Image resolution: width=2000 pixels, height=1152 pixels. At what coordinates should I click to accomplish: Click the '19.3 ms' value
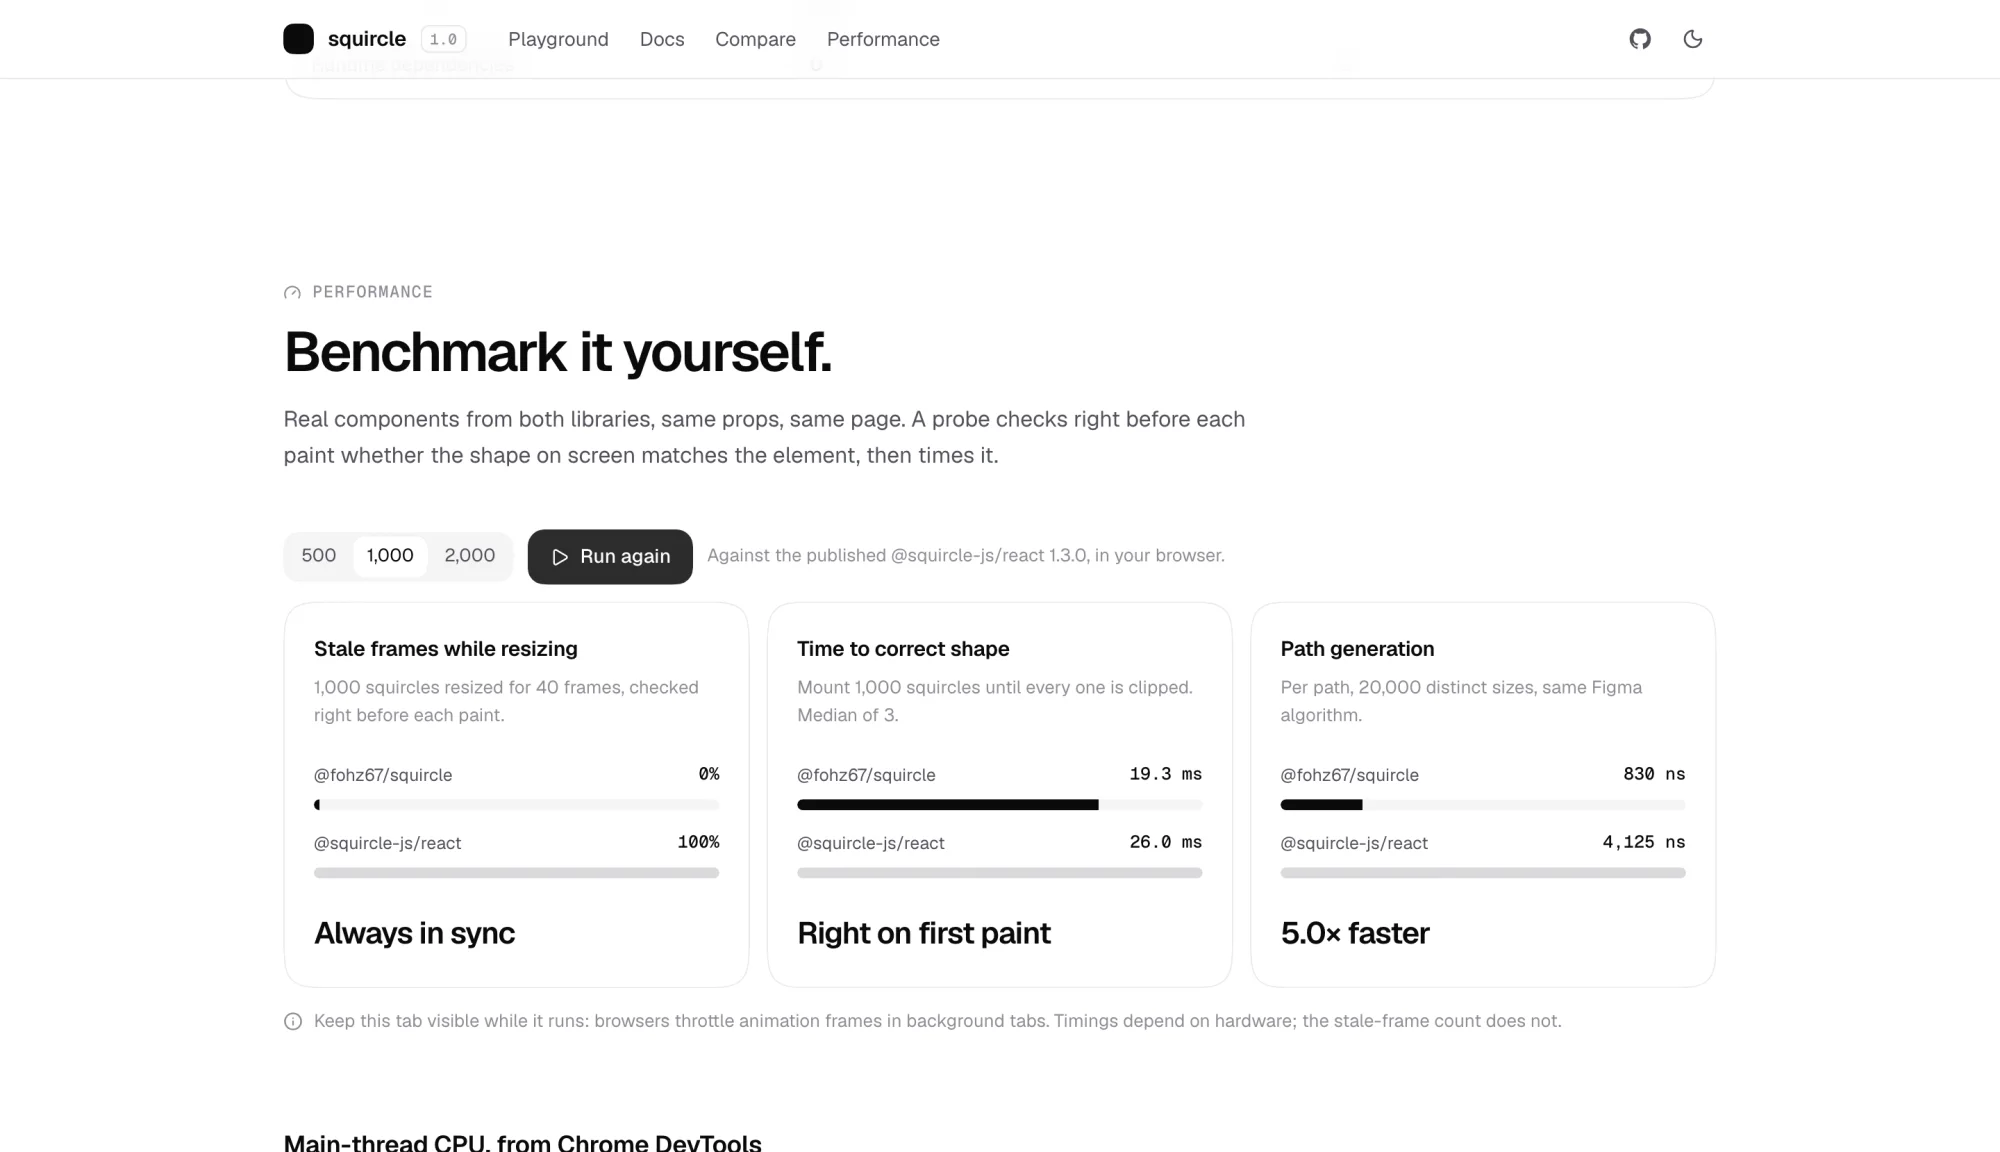click(1166, 774)
